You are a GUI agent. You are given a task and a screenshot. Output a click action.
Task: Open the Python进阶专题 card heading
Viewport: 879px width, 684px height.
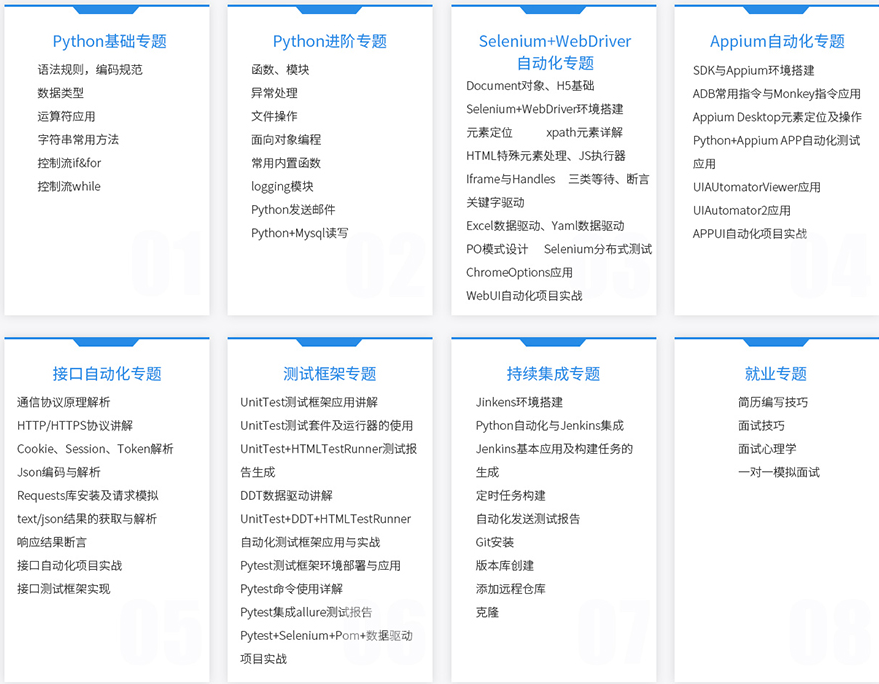tap(330, 41)
